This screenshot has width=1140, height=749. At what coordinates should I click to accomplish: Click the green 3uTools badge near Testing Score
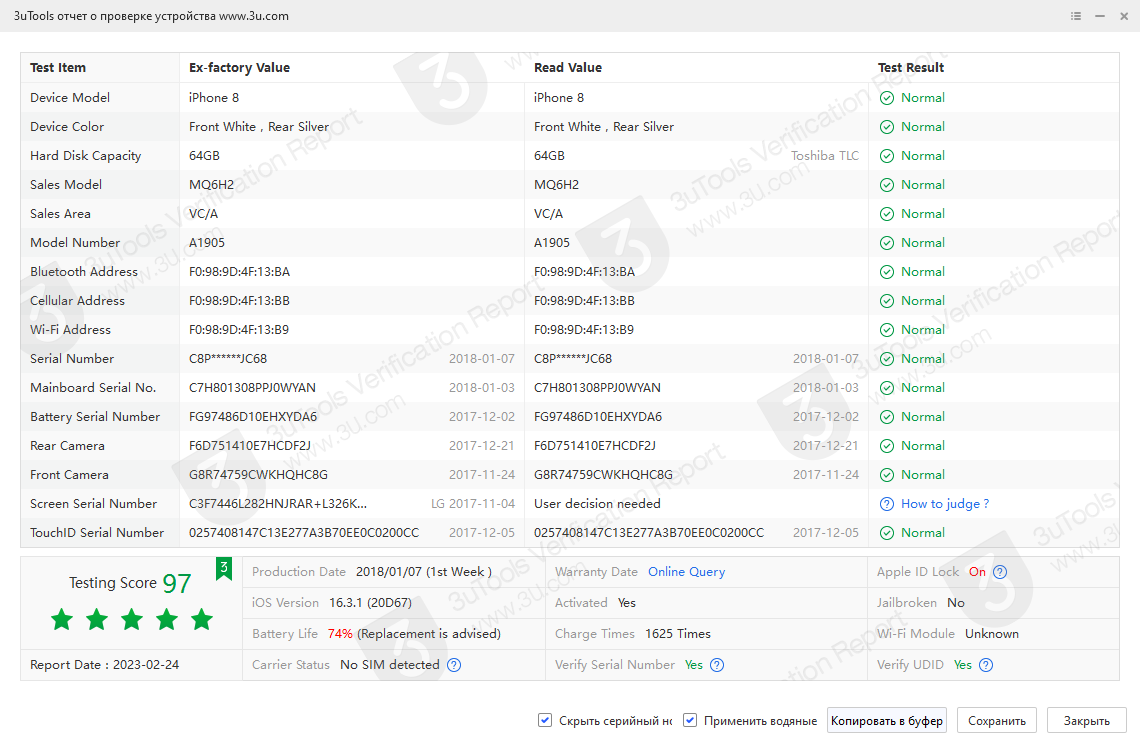(x=224, y=569)
